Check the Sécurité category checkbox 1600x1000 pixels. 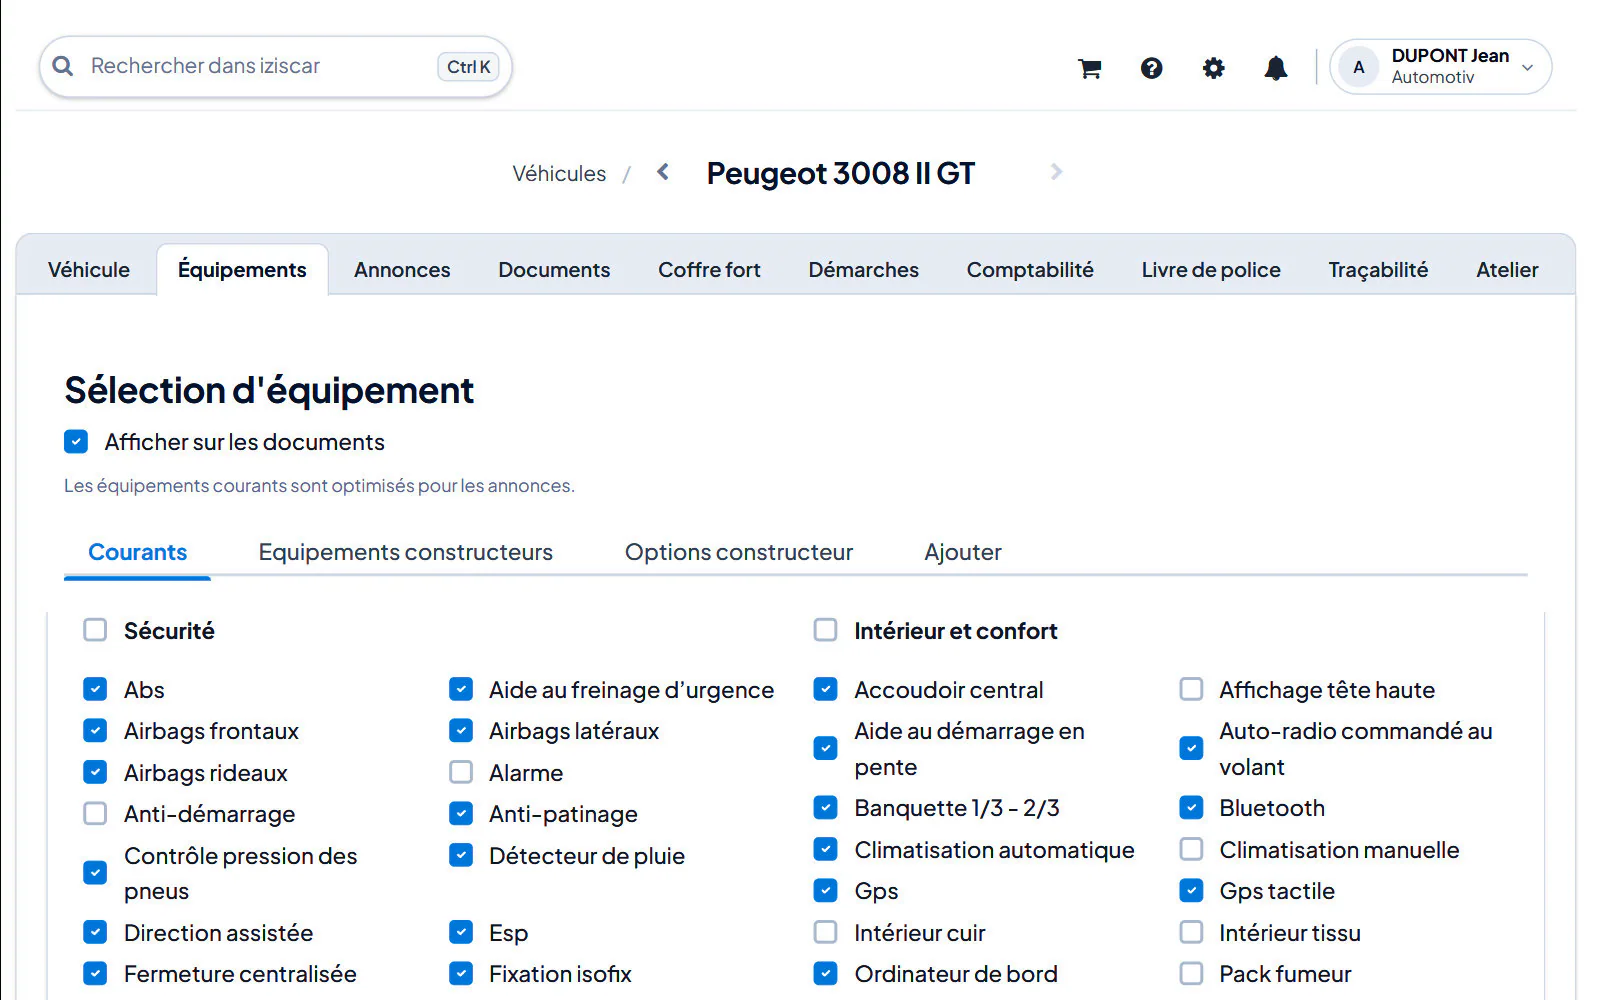click(x=95, y=630)
